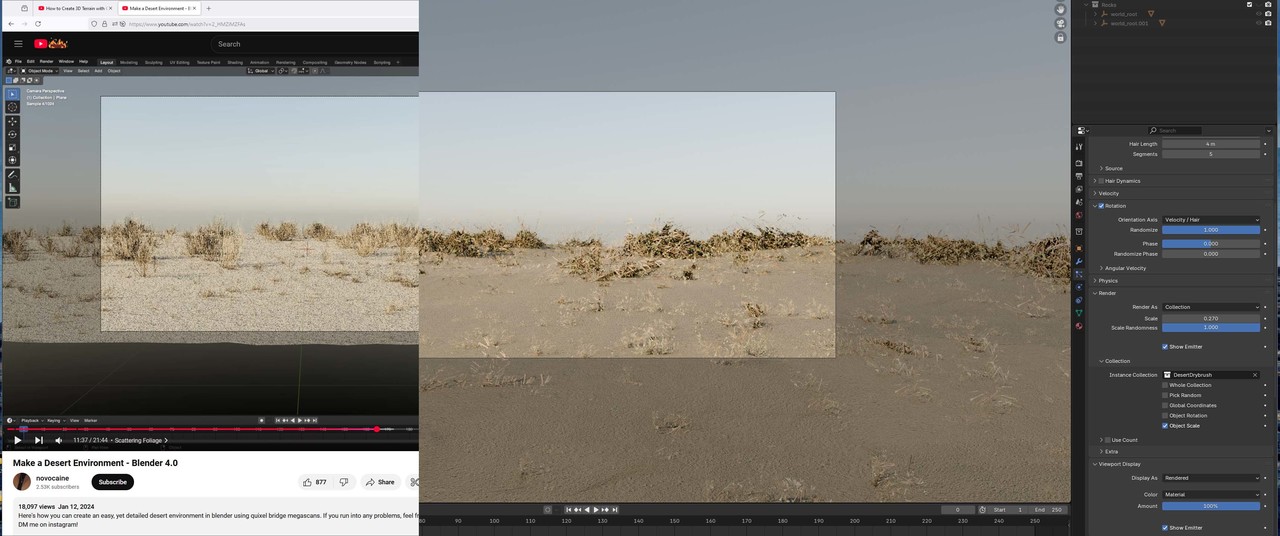
Task: Adjust the Randomize rotation slider
Action: (x=1211, y=230)
